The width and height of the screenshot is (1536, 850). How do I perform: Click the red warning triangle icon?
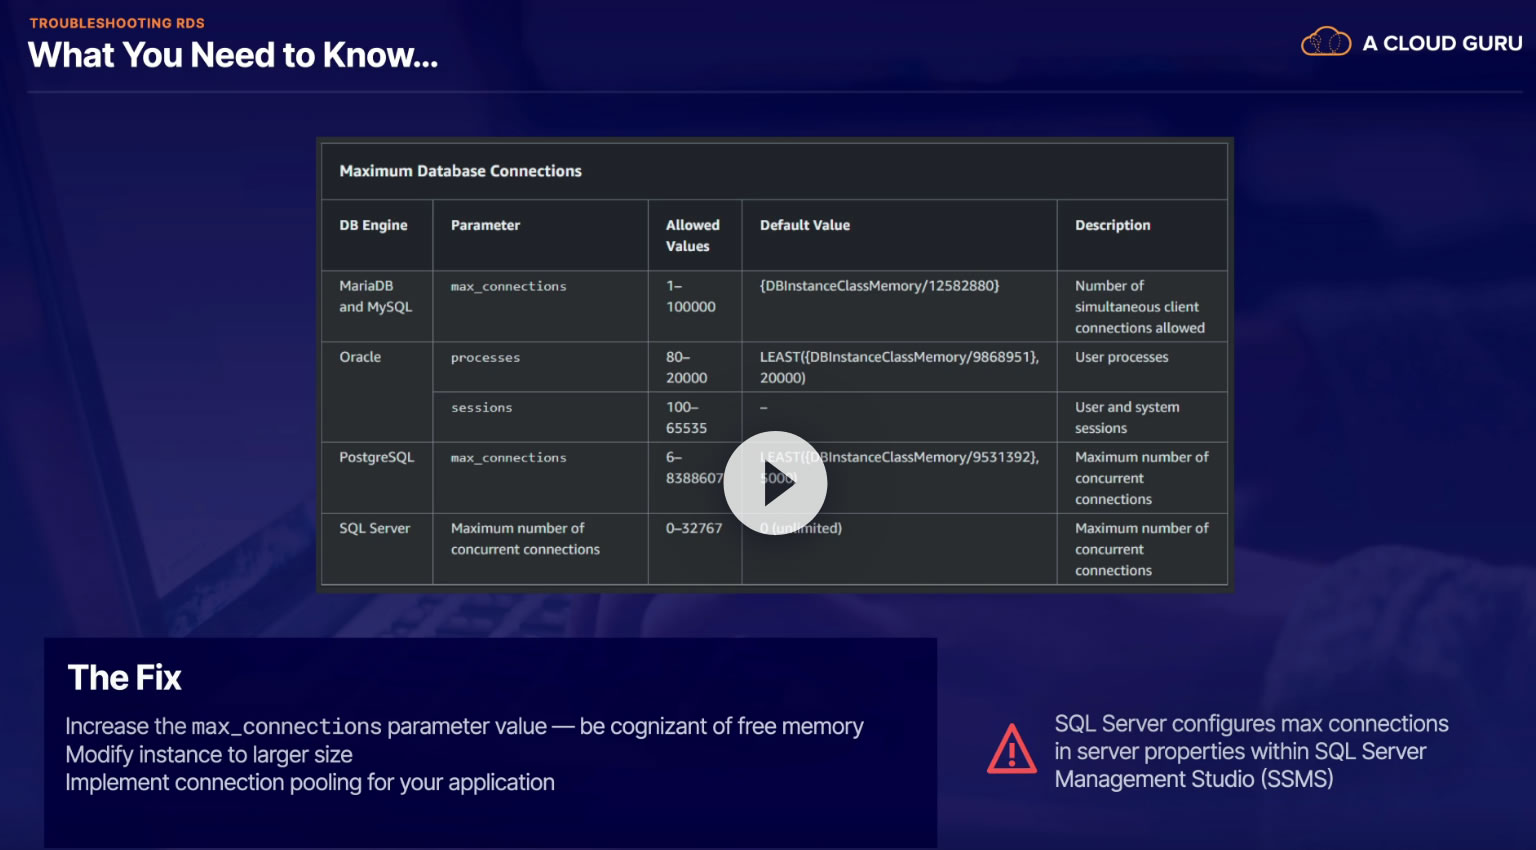pos(1012,749)
